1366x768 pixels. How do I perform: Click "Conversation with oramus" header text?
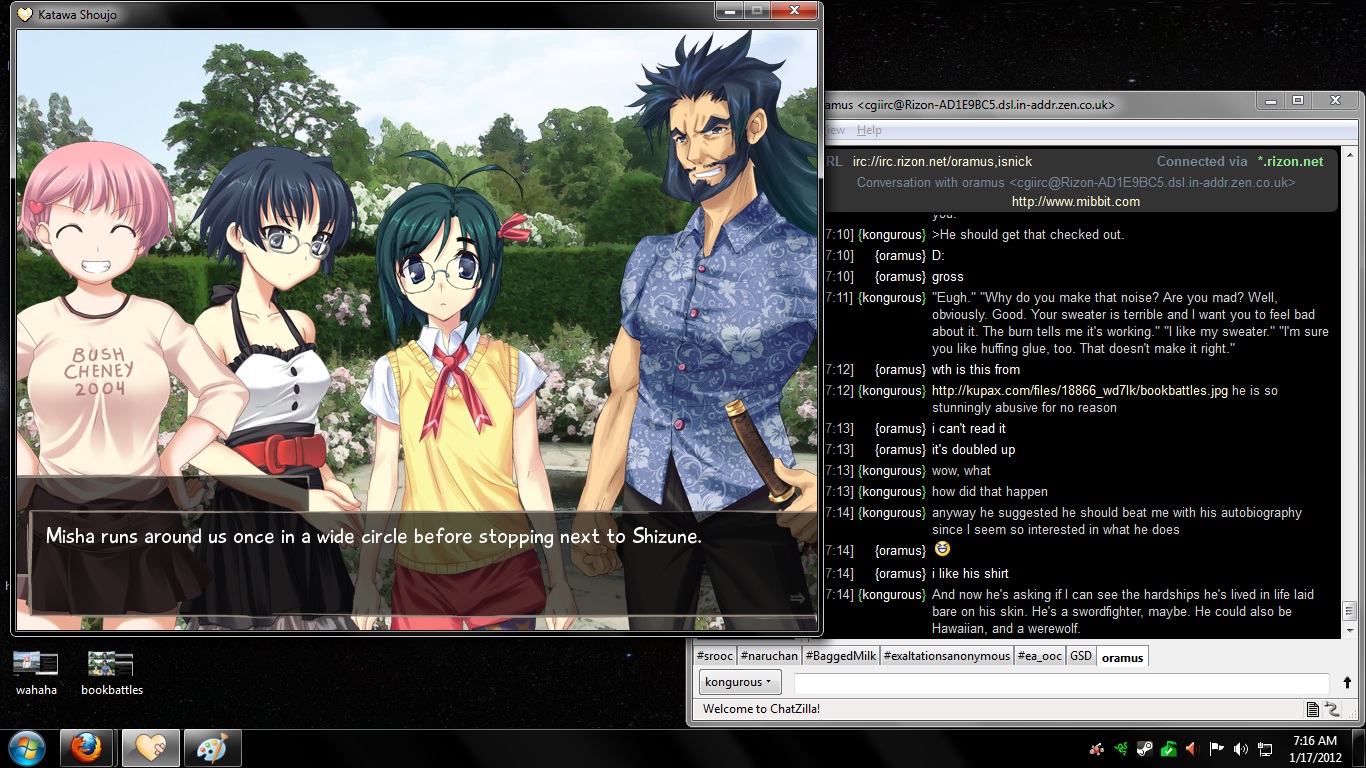(1076, 182)
